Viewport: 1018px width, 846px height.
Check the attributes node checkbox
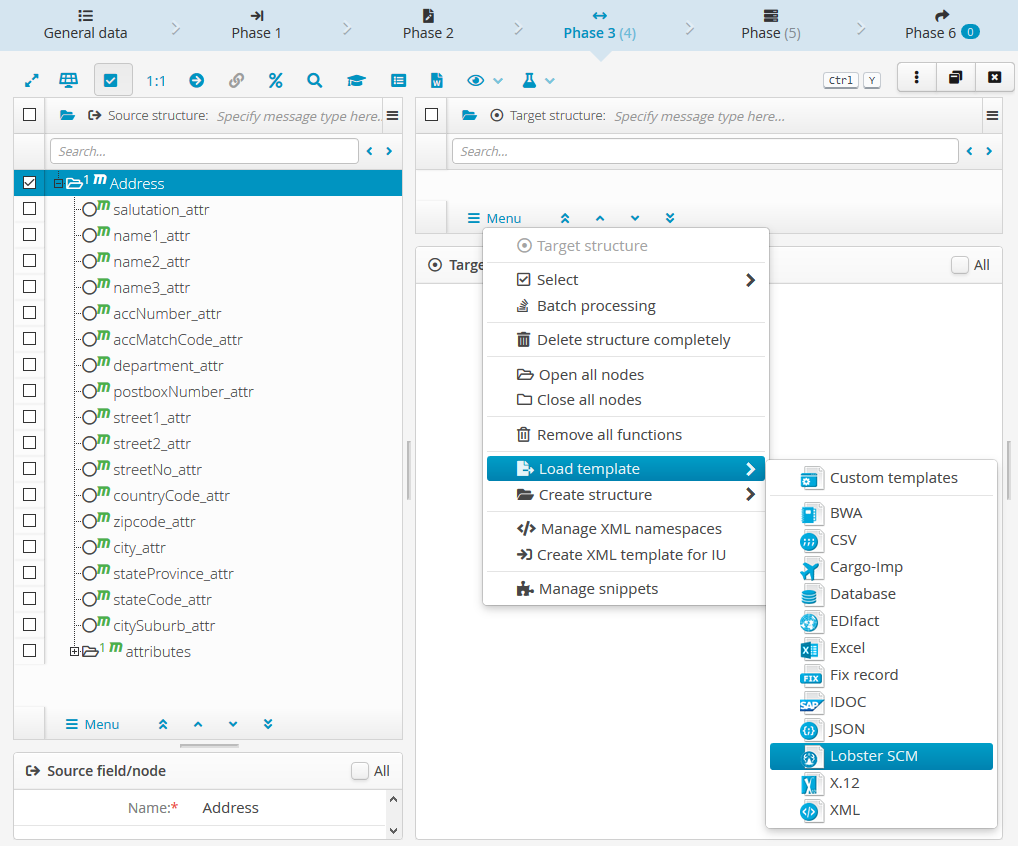(x=29, y=650)
